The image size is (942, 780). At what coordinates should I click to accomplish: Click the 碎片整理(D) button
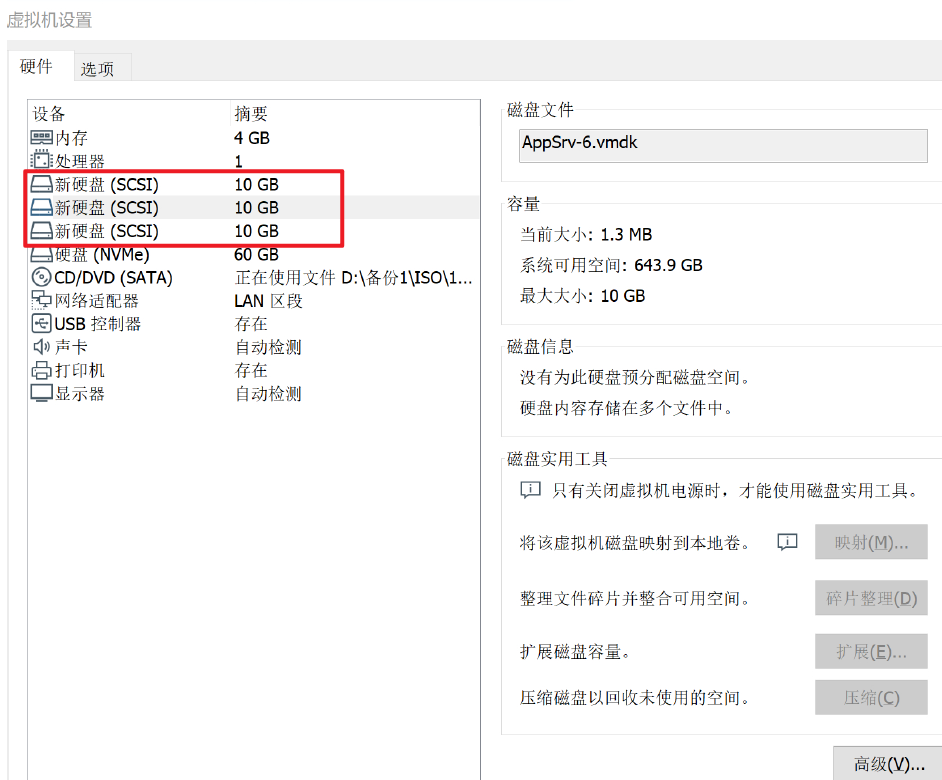871,598
